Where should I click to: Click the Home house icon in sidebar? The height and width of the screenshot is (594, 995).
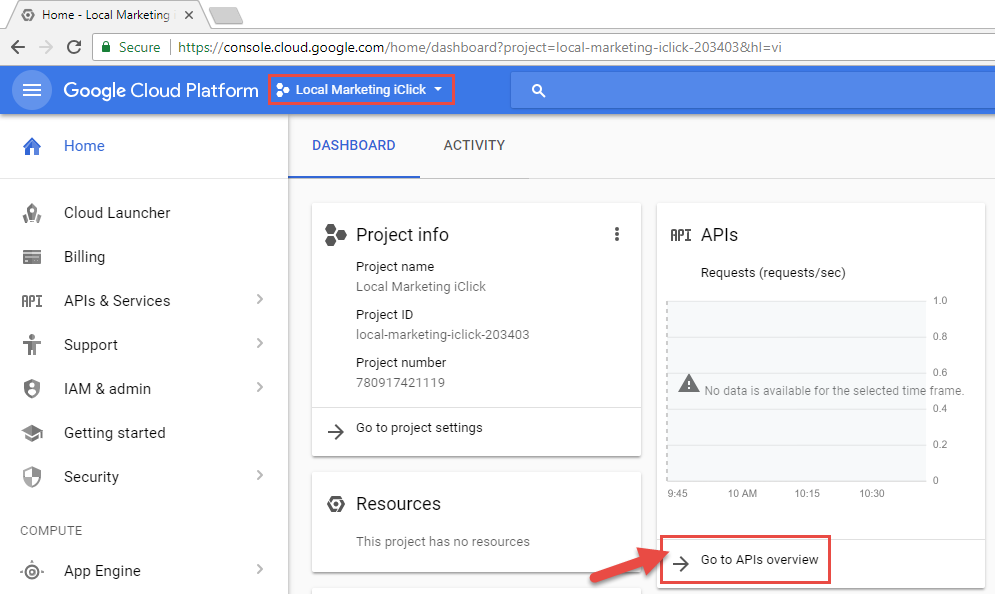[x=32, y=146]
